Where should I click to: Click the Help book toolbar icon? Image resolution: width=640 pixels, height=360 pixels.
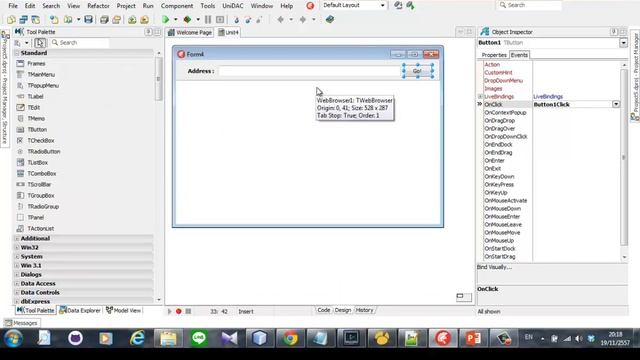330,19
